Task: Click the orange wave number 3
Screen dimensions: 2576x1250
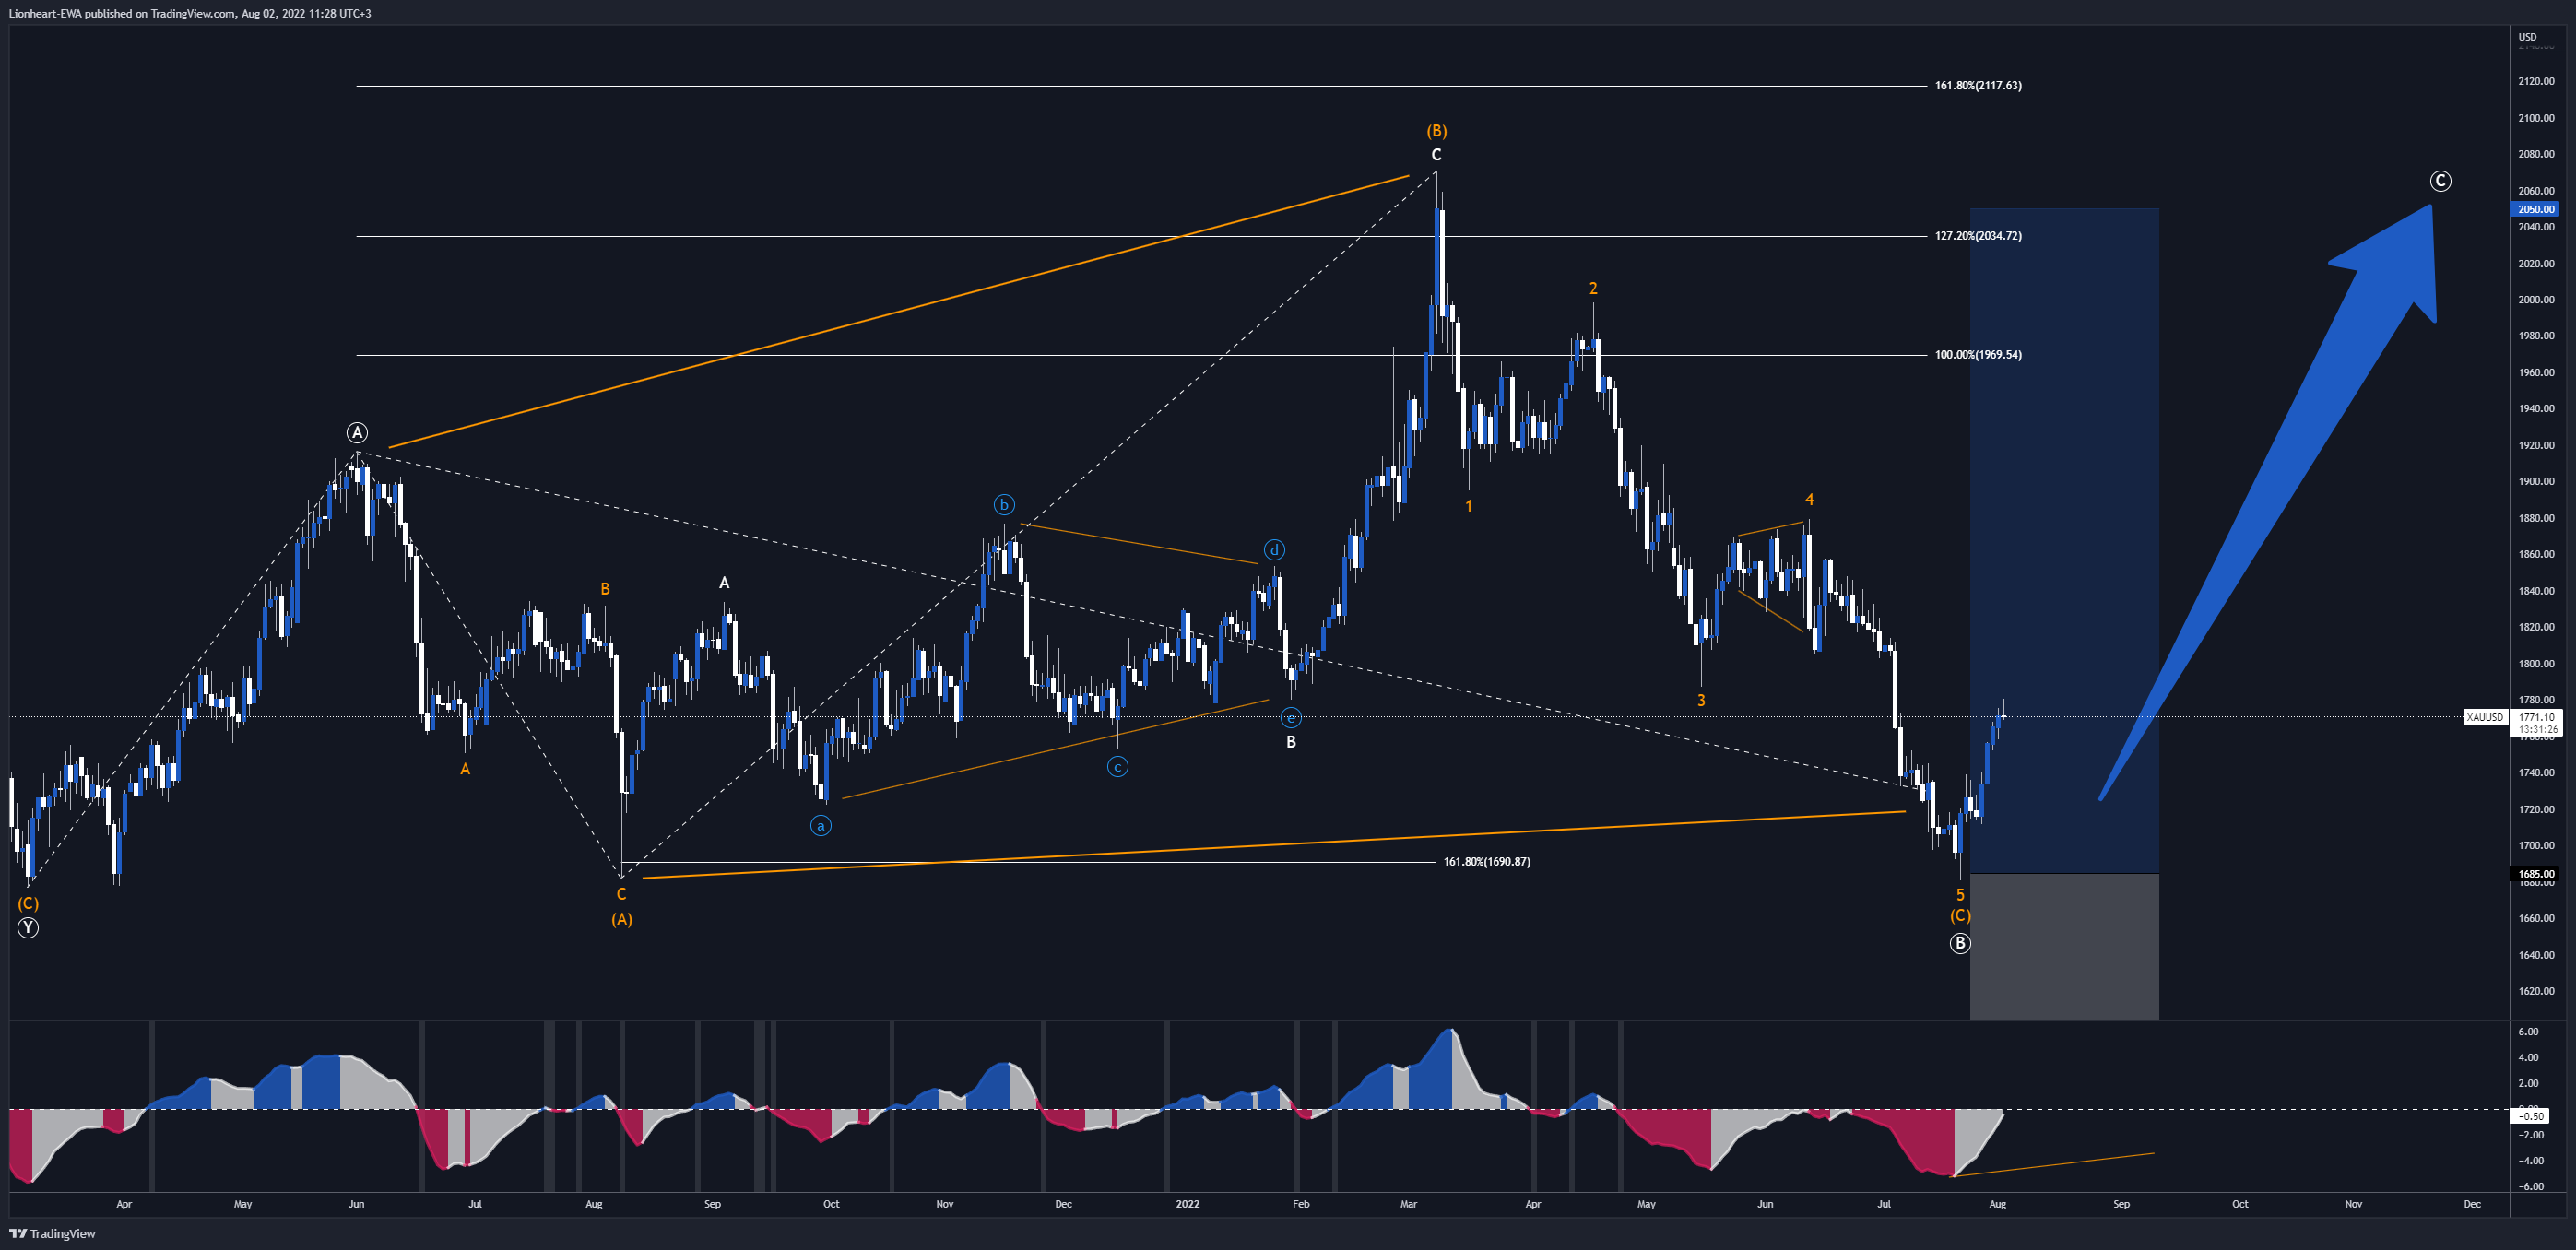Action: pos(1701,701)
